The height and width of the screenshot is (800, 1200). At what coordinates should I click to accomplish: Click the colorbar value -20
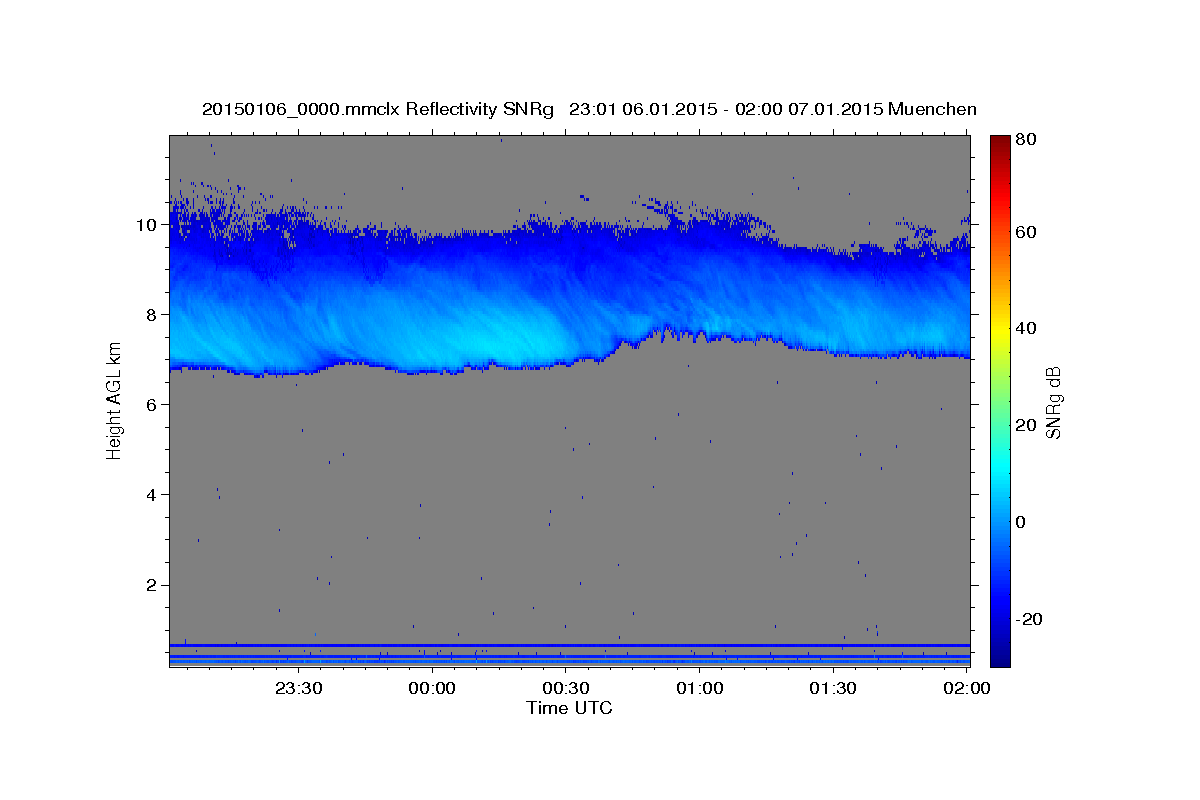click(x=1028, y=619)
